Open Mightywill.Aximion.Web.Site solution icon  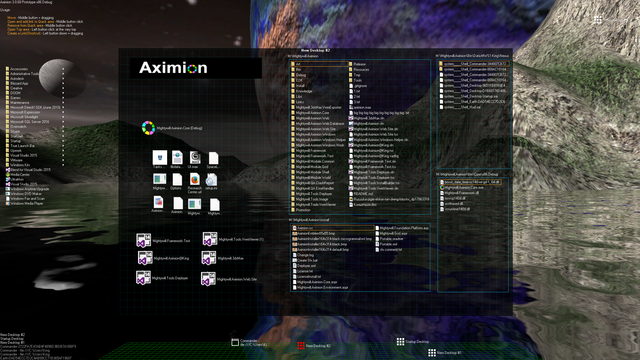[x=208, y=279]
